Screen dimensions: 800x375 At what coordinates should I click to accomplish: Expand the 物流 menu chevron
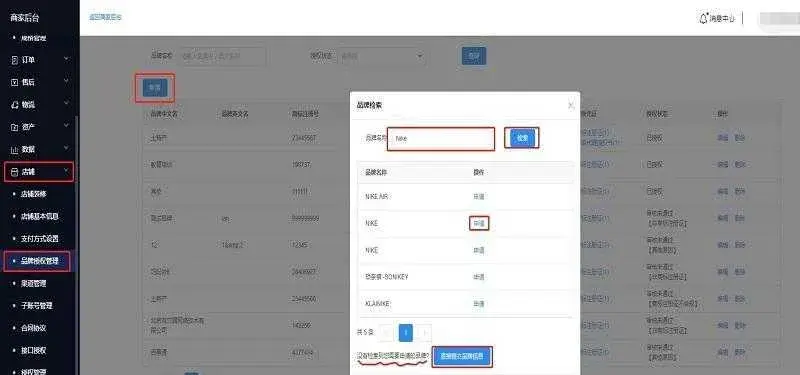66,104
